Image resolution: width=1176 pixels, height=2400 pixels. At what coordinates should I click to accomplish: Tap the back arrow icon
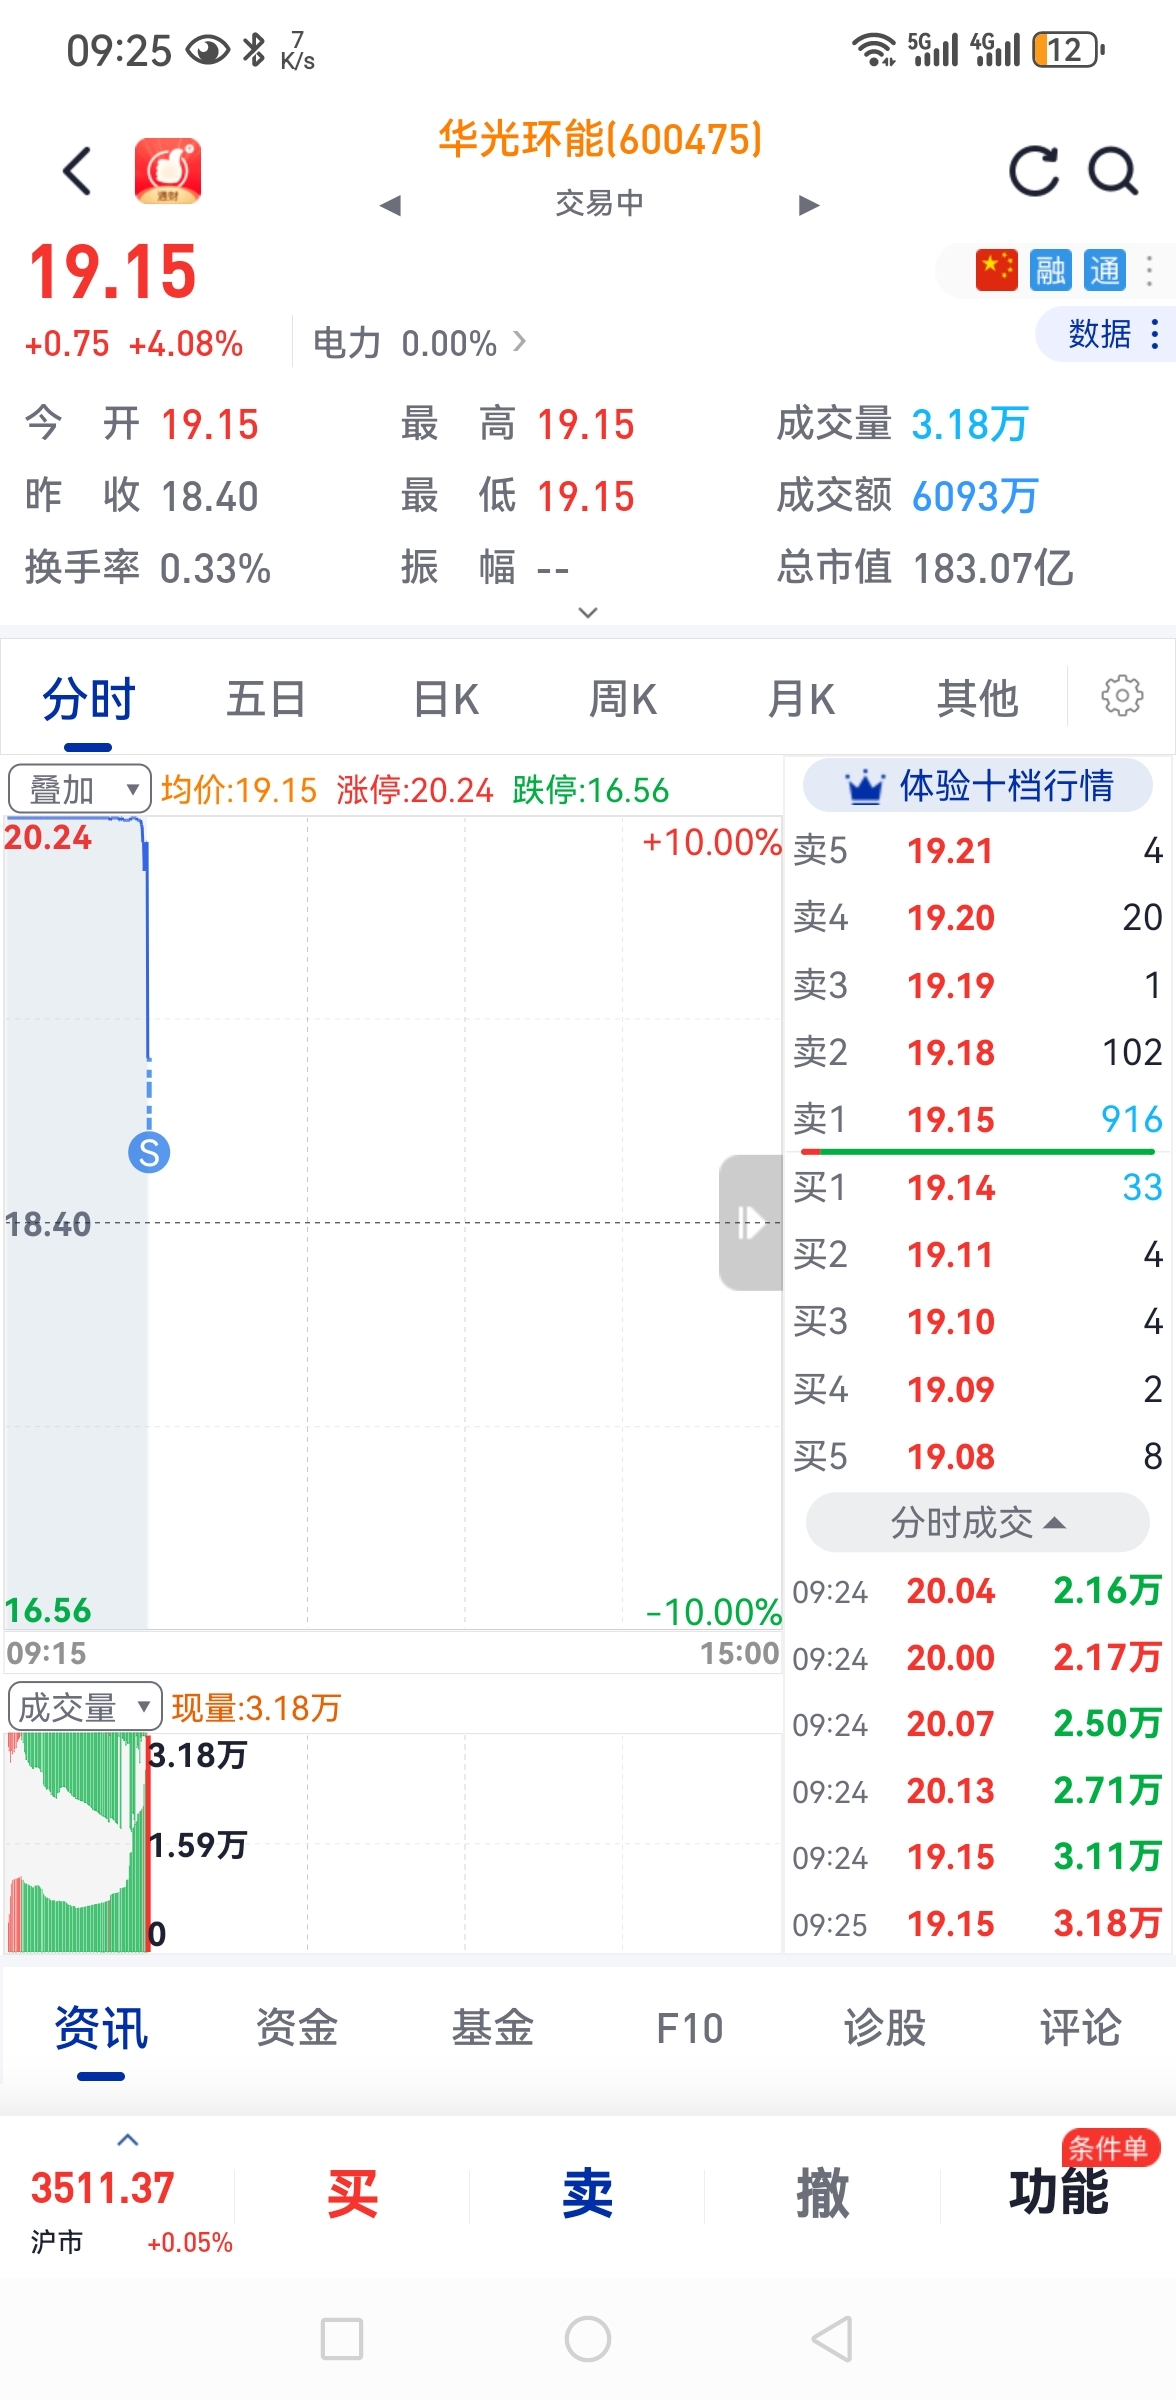(x=77, y=171)
